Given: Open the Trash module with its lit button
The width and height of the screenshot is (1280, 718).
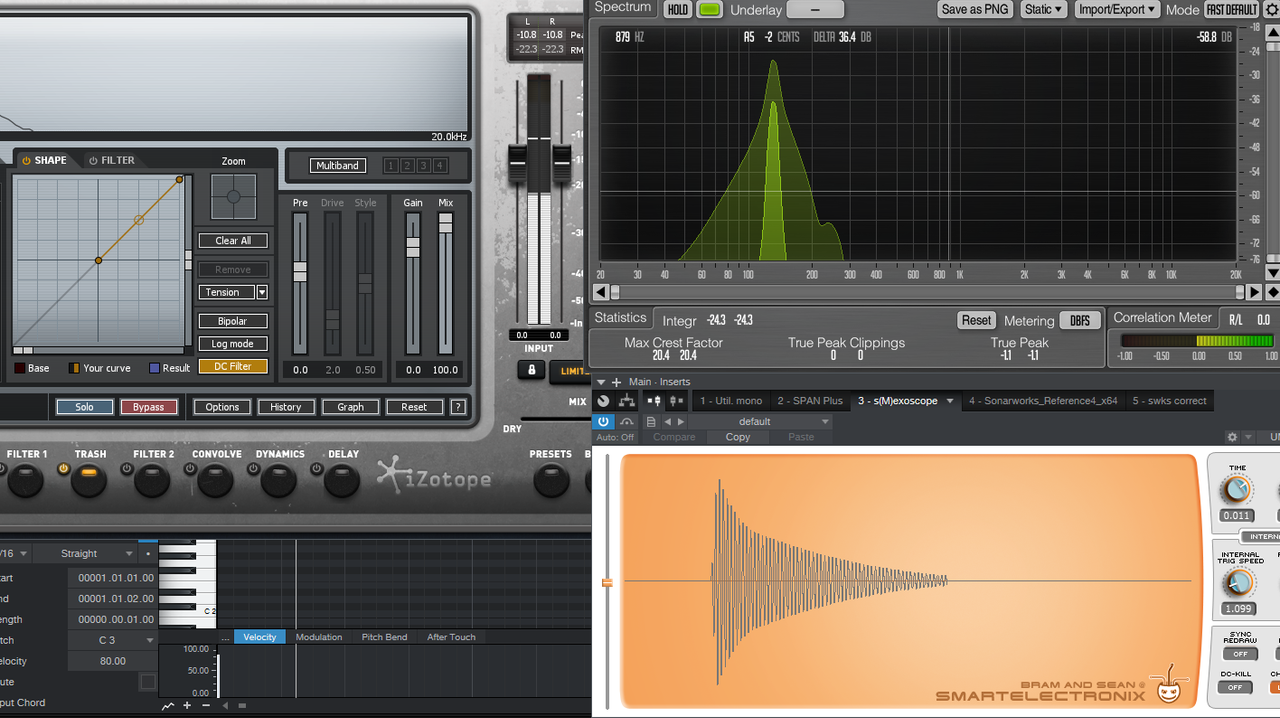Looking at the screenshot, I should point(89,480).
